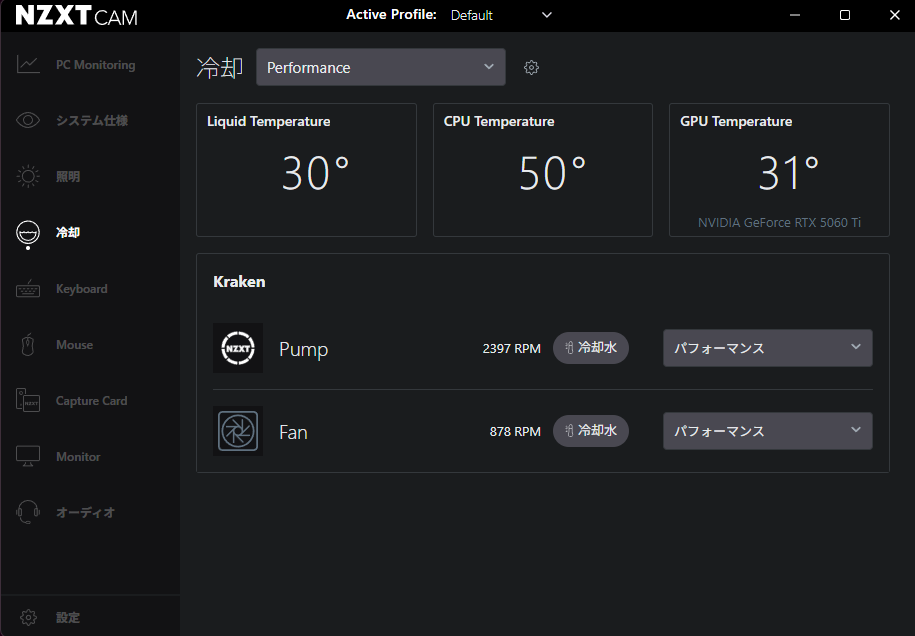Click the chevron on the Pump mode dropdown
This screenshot has width=915, height=636.
(855, 347)
